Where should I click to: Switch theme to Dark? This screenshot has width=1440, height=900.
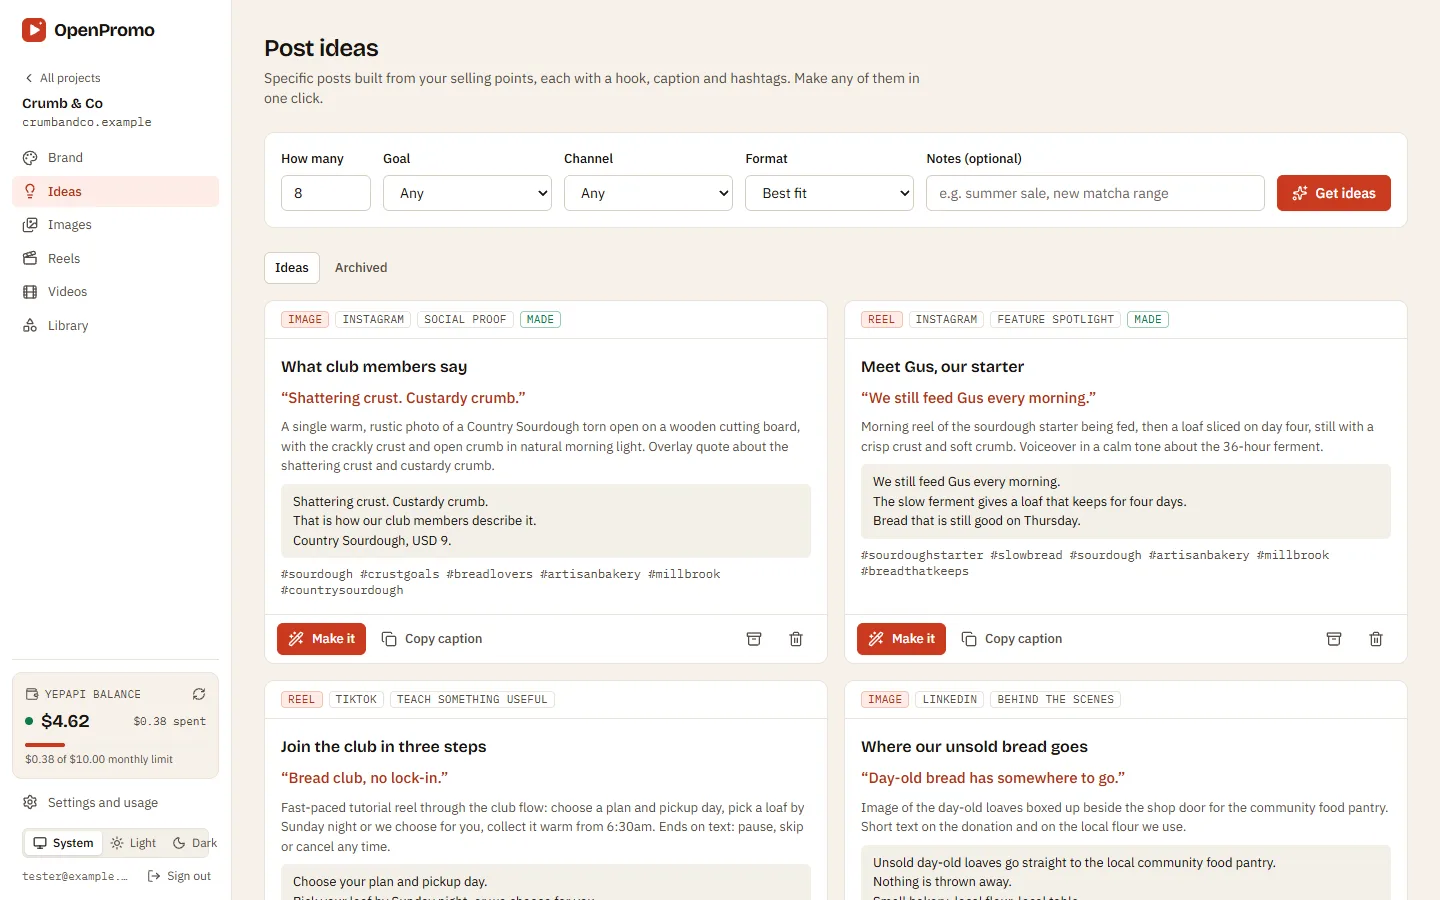[x=194, y=843]
